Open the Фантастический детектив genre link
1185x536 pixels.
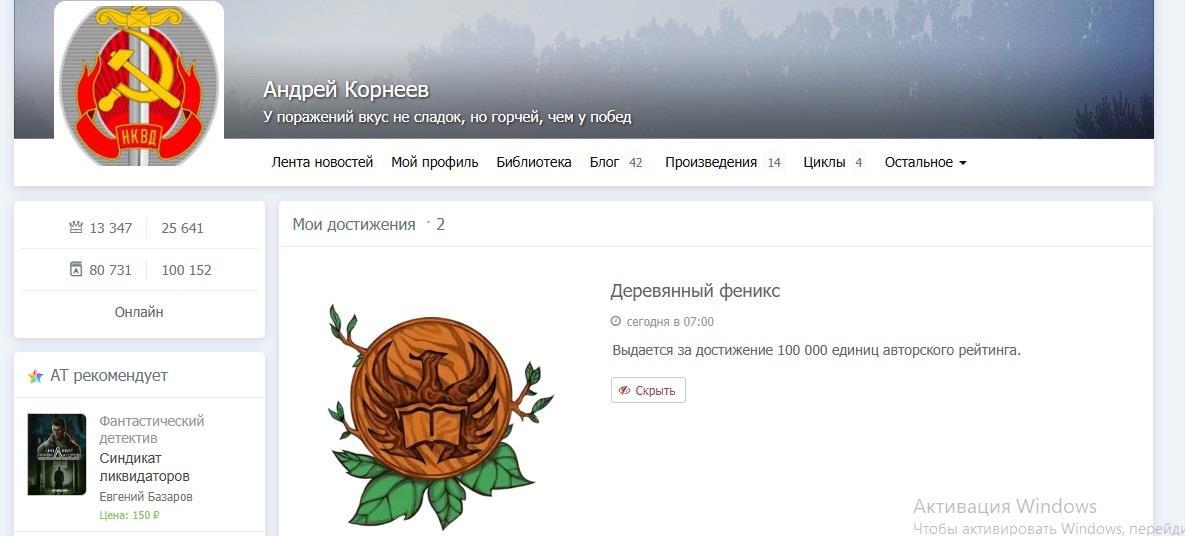coord(152,429)
